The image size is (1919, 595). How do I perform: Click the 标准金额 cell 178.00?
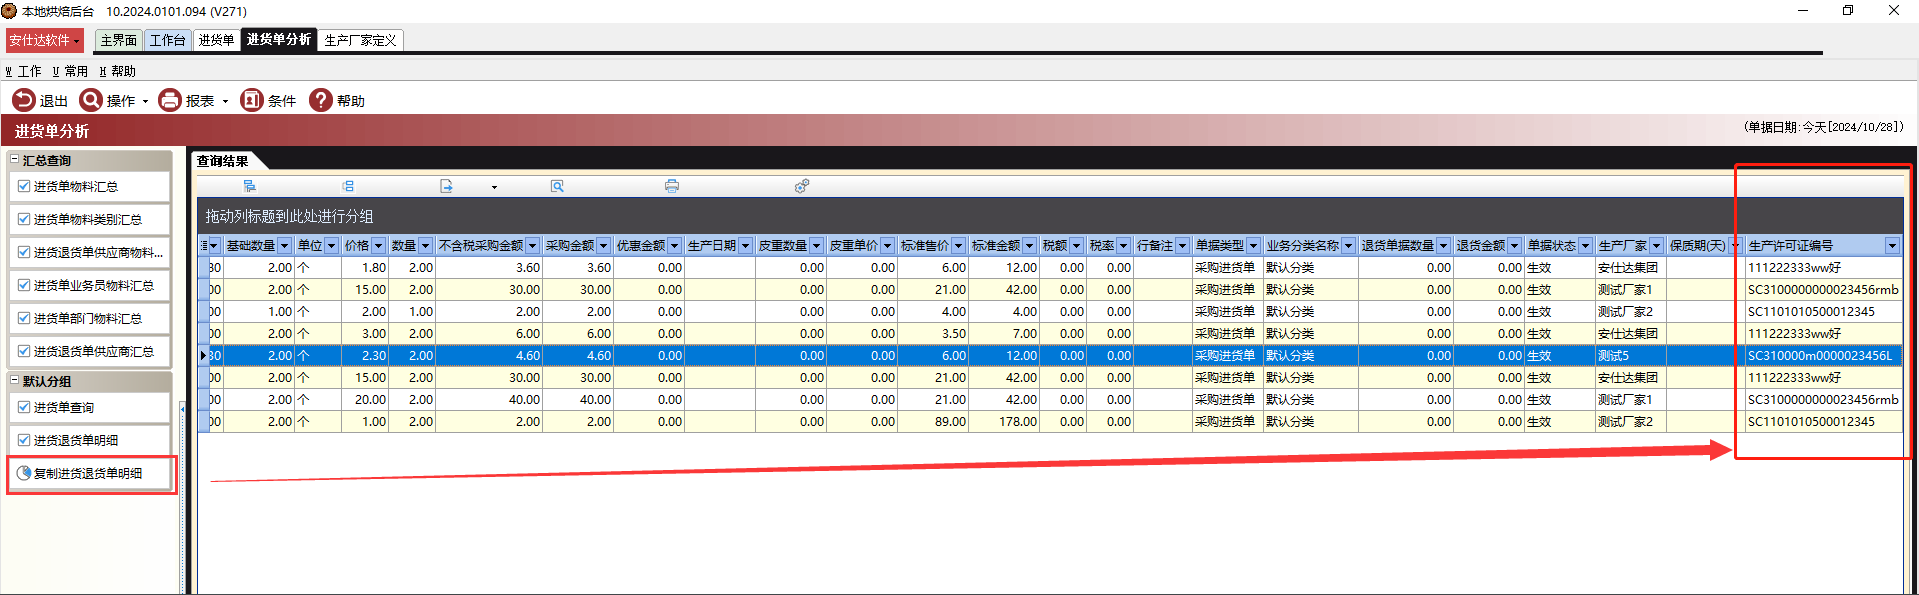(x=1004, y=422)
